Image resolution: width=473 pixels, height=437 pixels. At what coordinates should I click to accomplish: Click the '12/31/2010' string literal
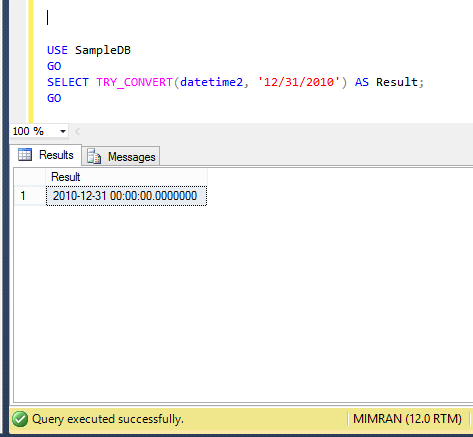(x=299, y=82)
